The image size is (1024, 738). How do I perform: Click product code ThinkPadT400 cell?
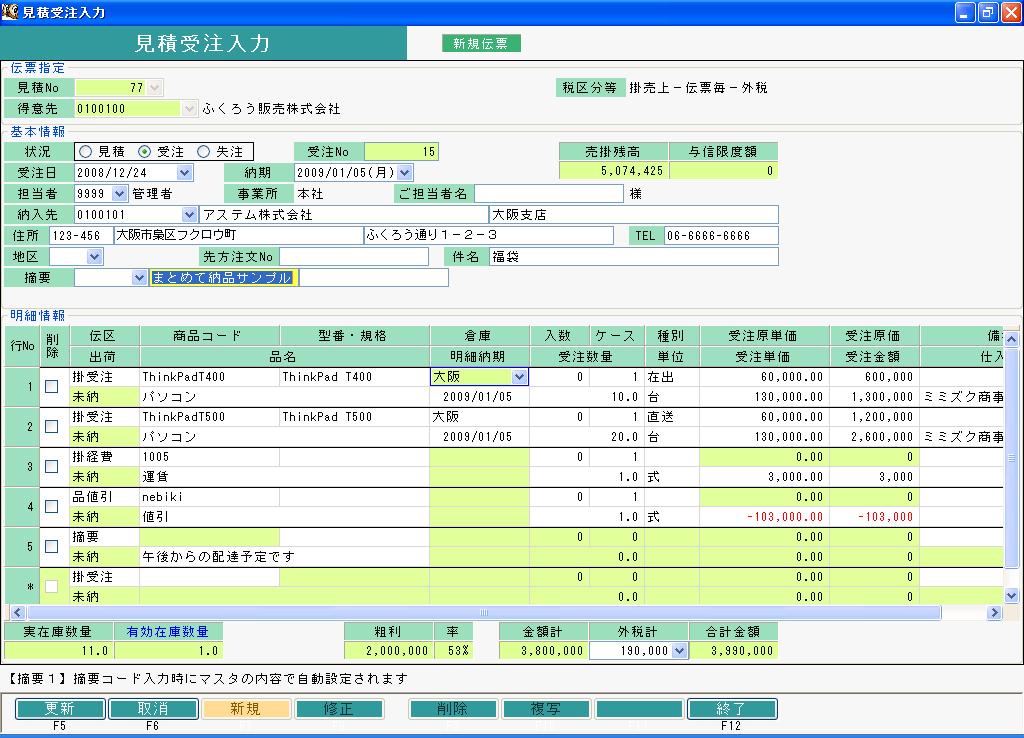pos(209,377)
